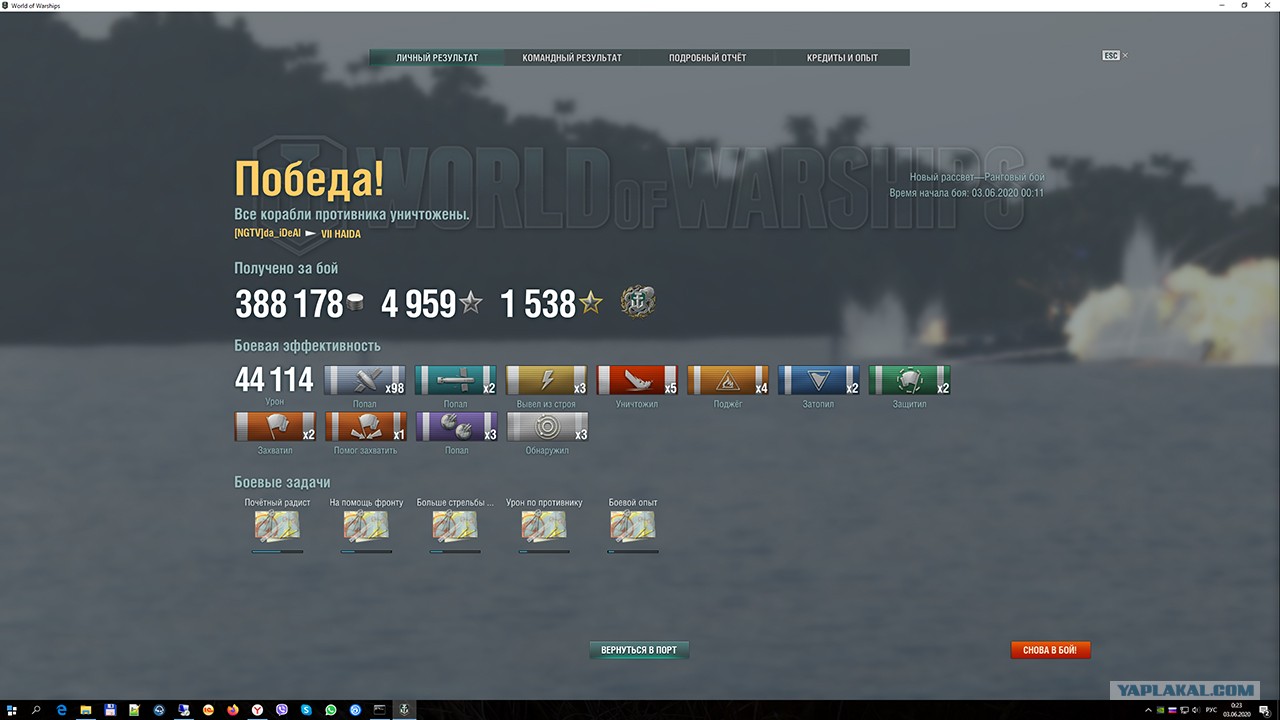
Task: Click the Боевые задачи section heading
Action: pos(282,483)
